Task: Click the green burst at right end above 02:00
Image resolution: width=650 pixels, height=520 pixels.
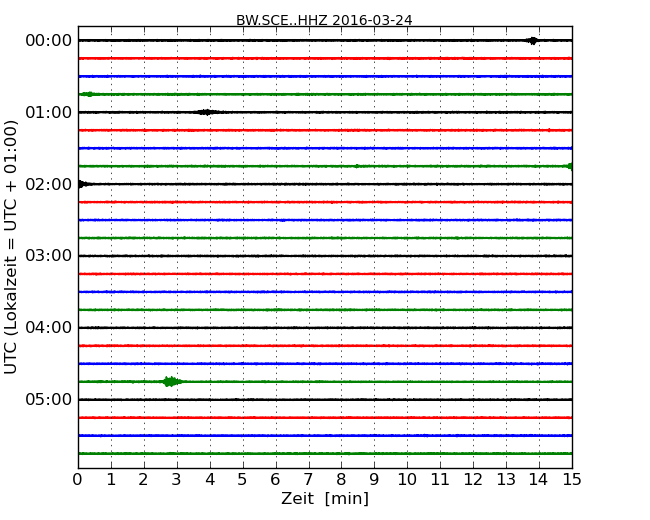Action: point(568,166)
